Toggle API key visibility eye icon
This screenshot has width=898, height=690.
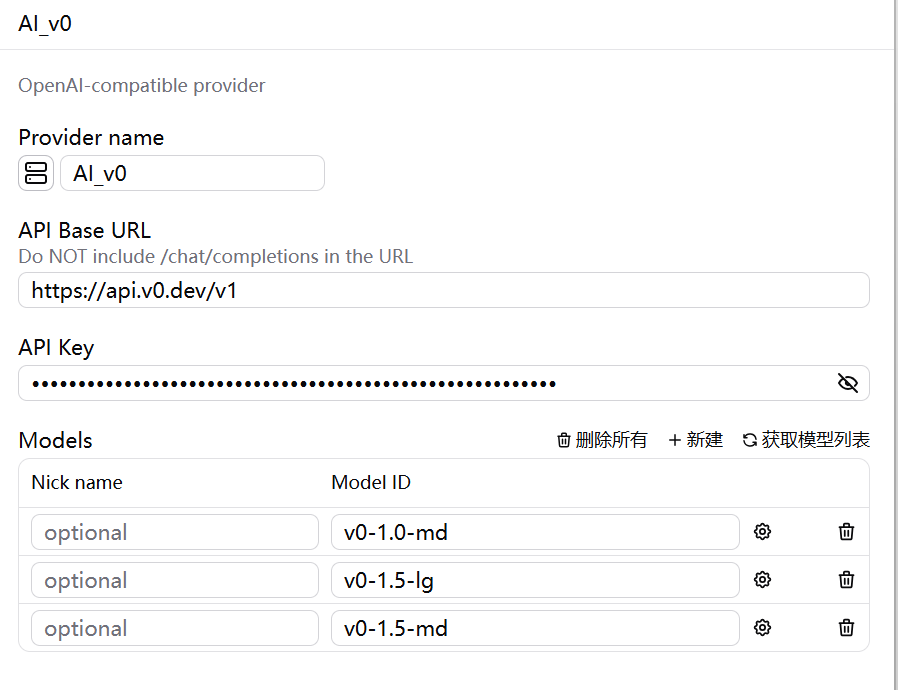pyautogui.click(x=848, y=383)
